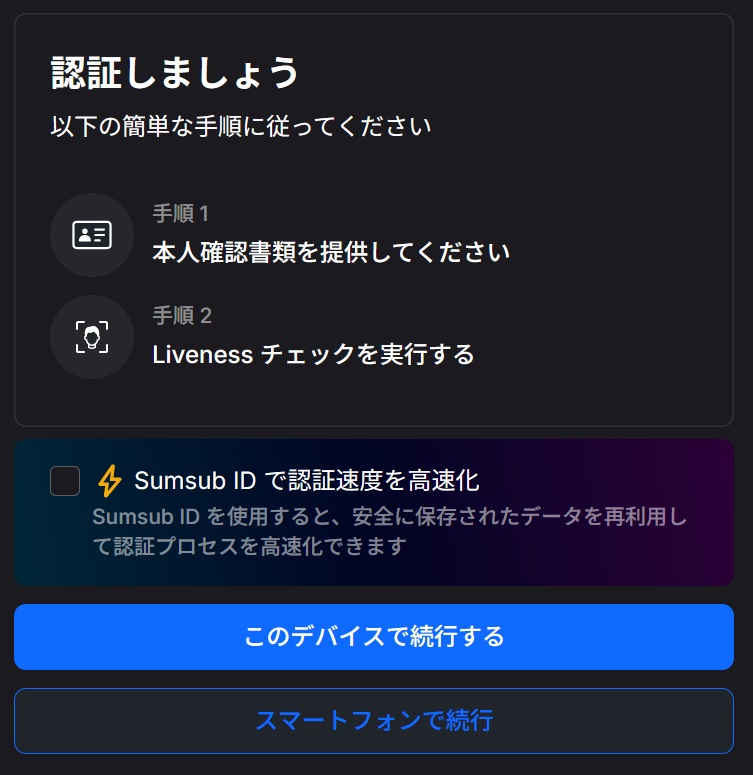This screenshot has width=753, height=775.
Task: Choose the スマートフォンで続行 button
Action: pyautogui.click(x=374, y=720)
